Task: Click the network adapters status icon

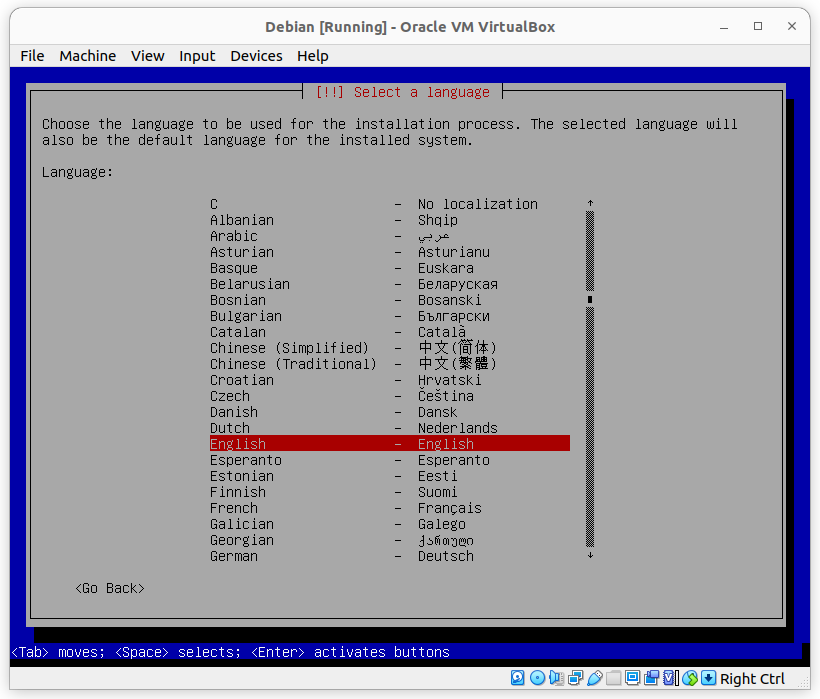Action: coord(575,678)
